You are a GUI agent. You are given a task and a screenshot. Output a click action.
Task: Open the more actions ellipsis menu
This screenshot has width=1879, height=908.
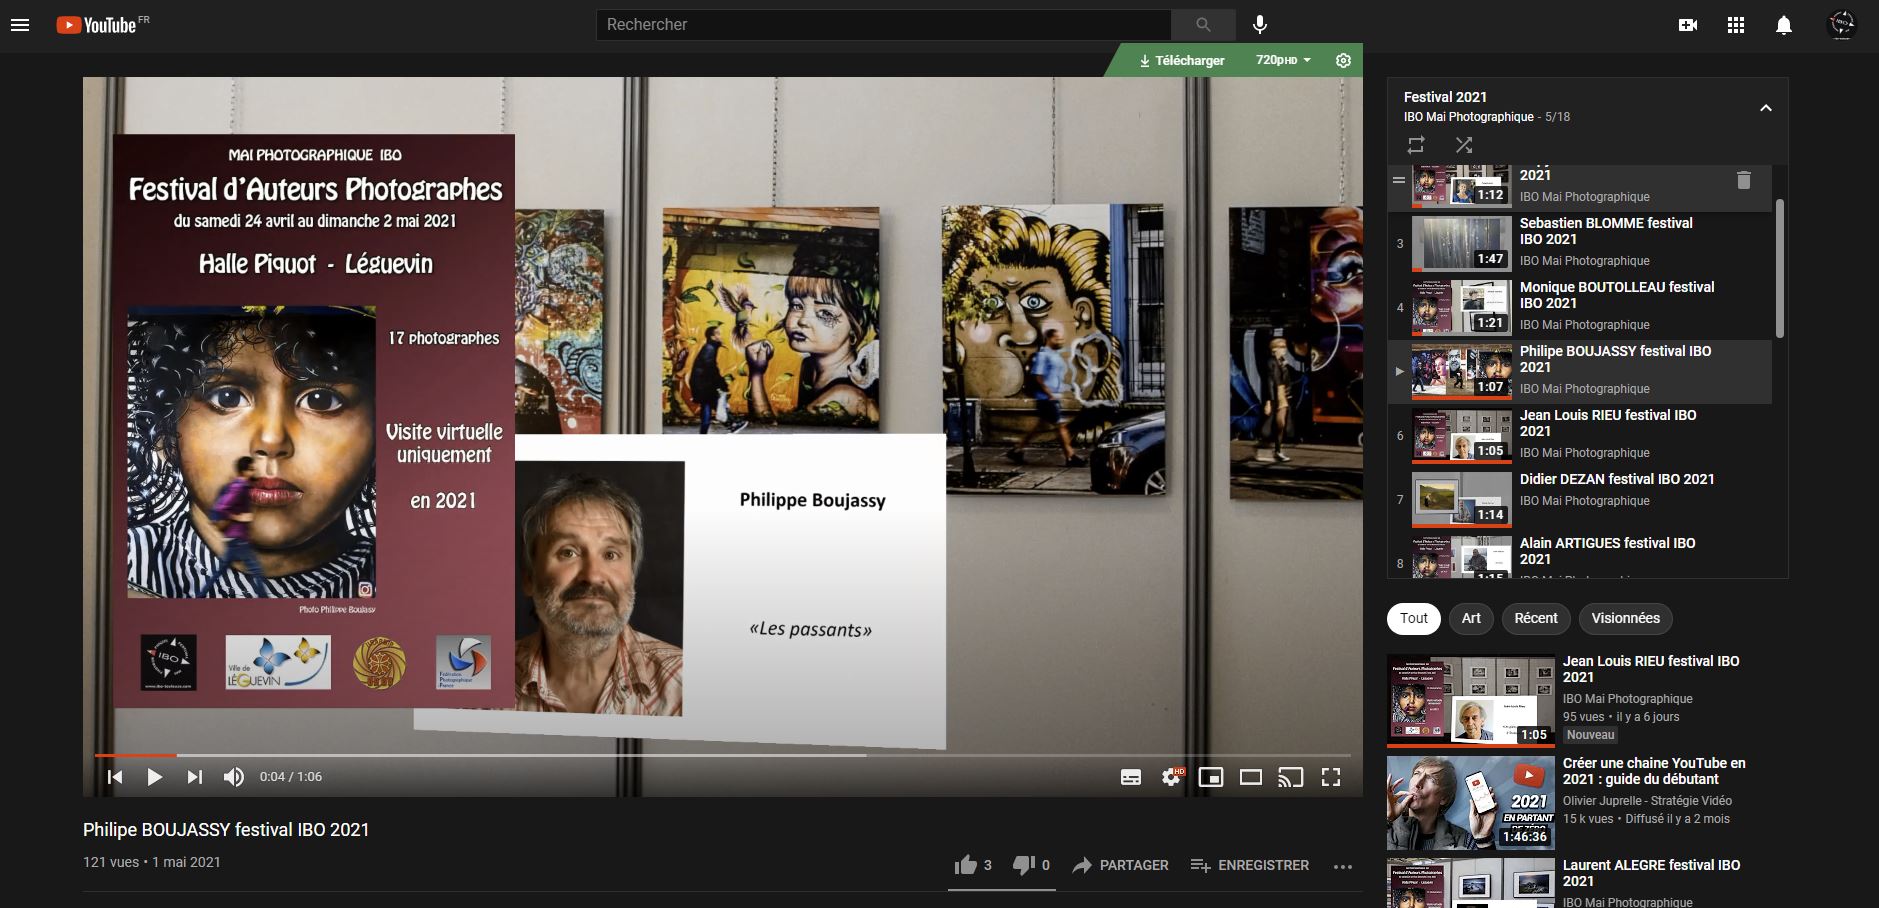(1343, 866)
